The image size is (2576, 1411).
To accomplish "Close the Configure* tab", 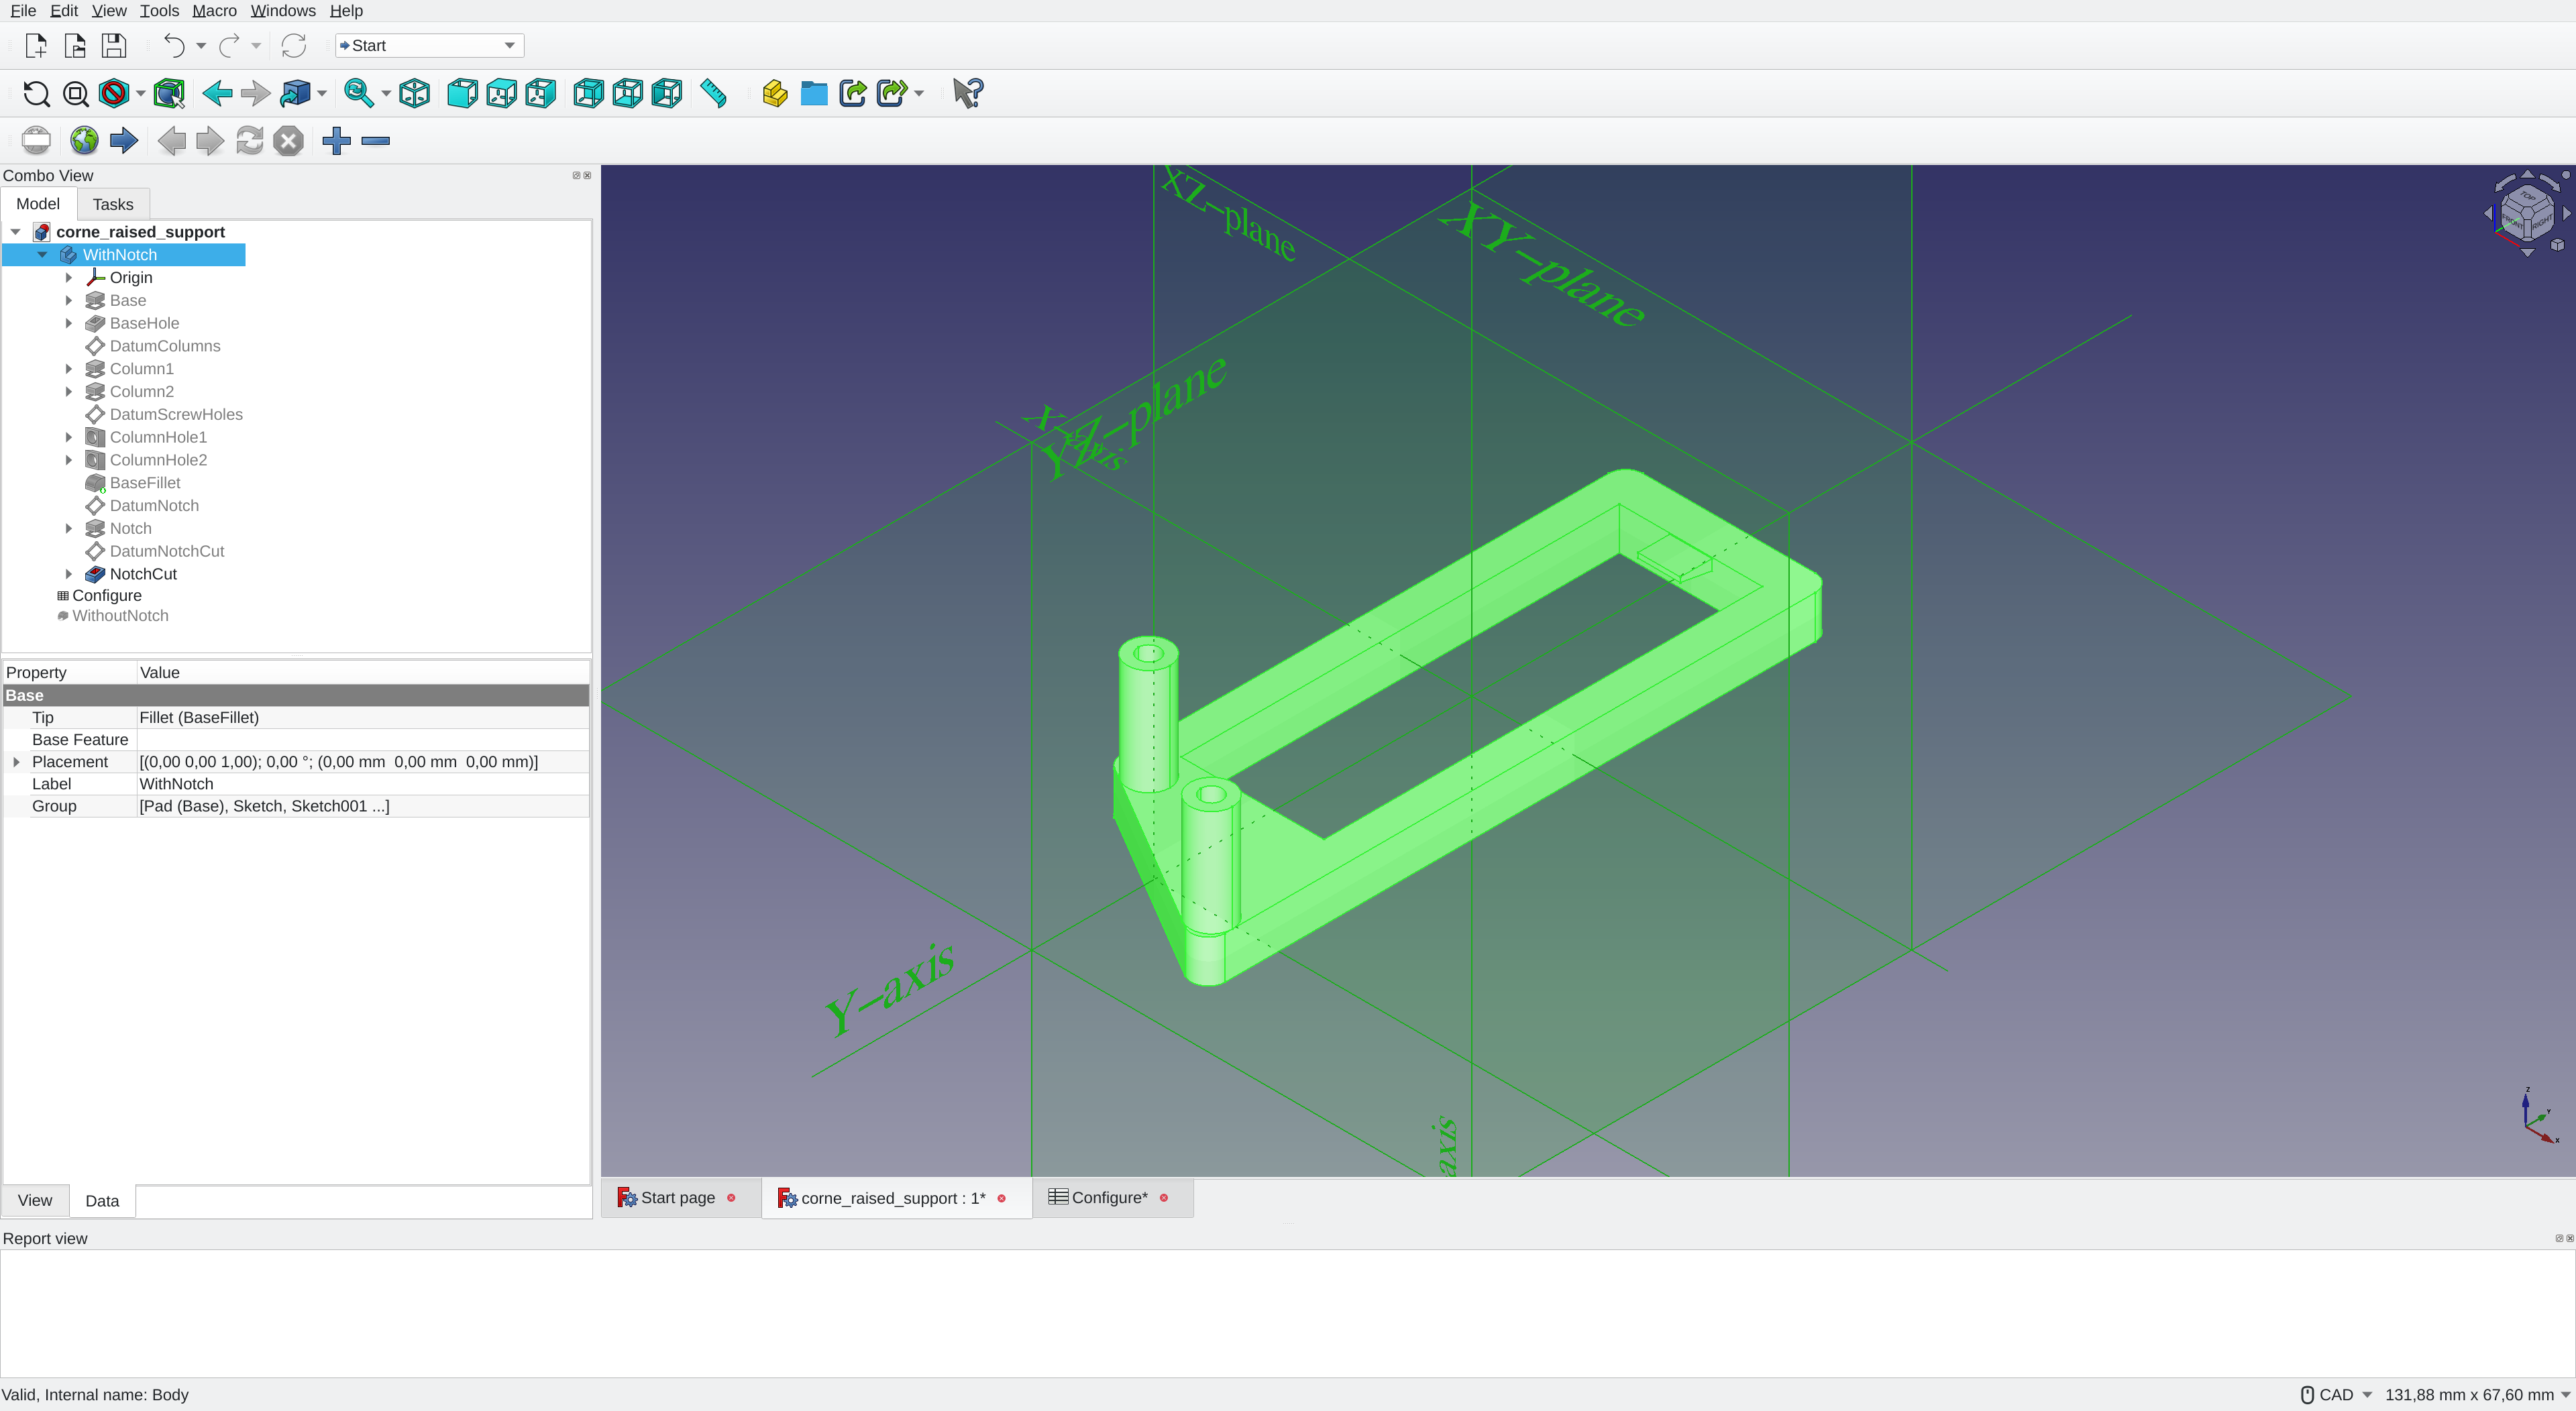I will click(x=1164, y=1198).
